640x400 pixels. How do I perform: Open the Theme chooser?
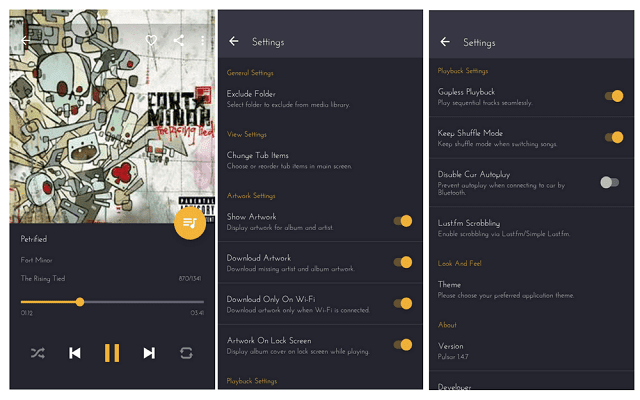tap(531, 289)
